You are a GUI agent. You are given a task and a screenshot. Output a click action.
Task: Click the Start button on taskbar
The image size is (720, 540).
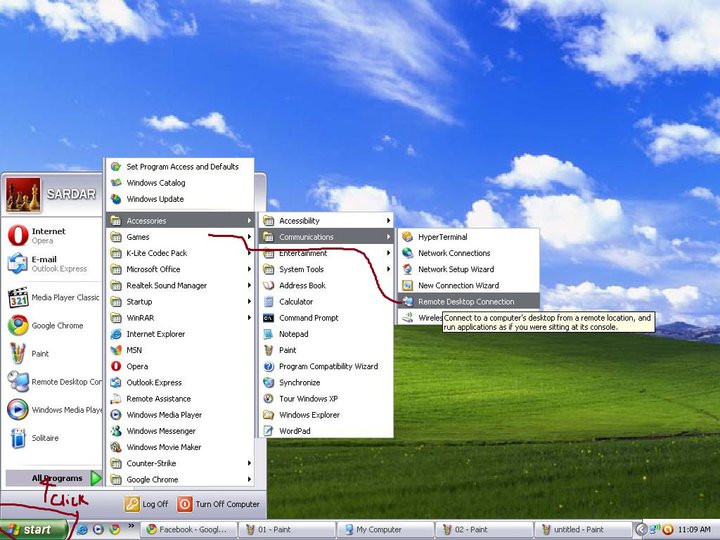[34, 529]
